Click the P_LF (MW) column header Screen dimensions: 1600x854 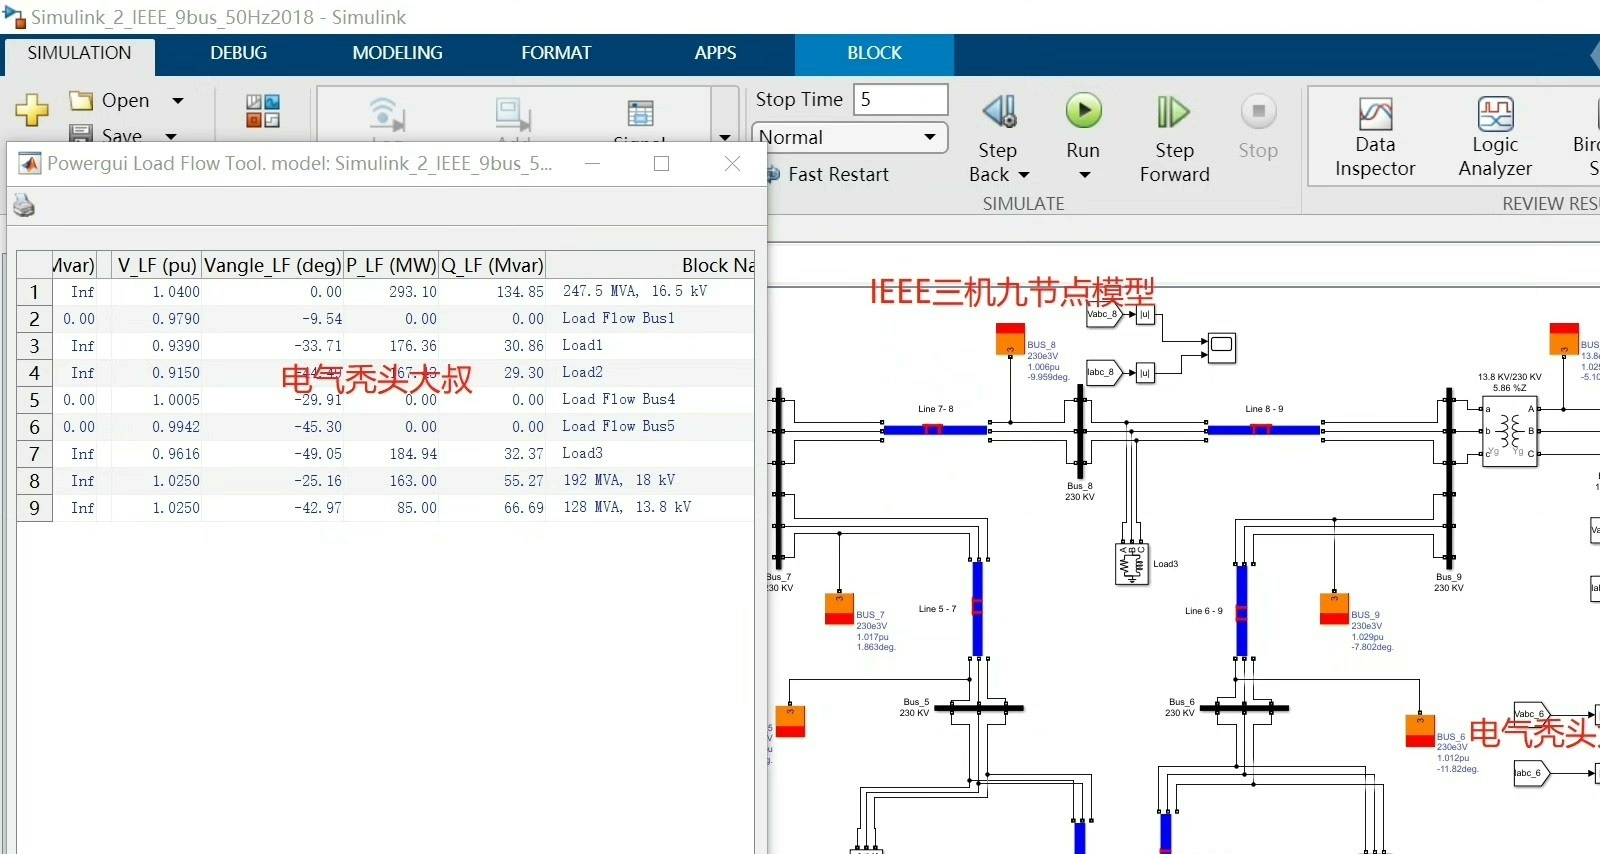391,265
